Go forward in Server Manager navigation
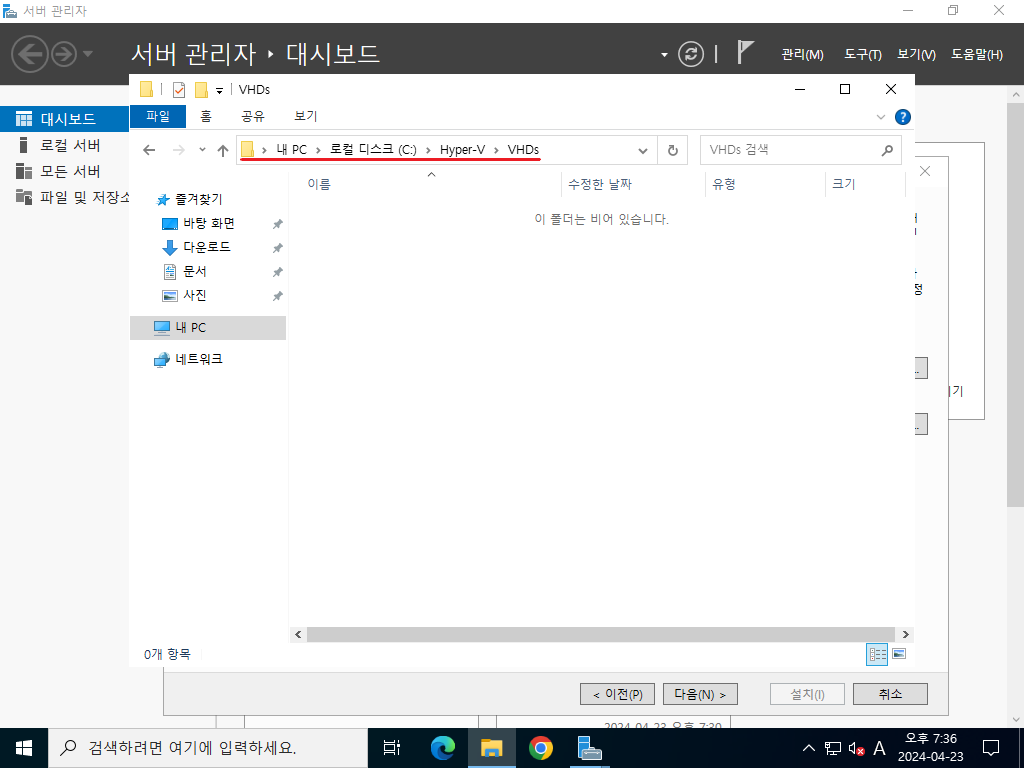This screenshot has width=1024, height=768. pos(64,54)
